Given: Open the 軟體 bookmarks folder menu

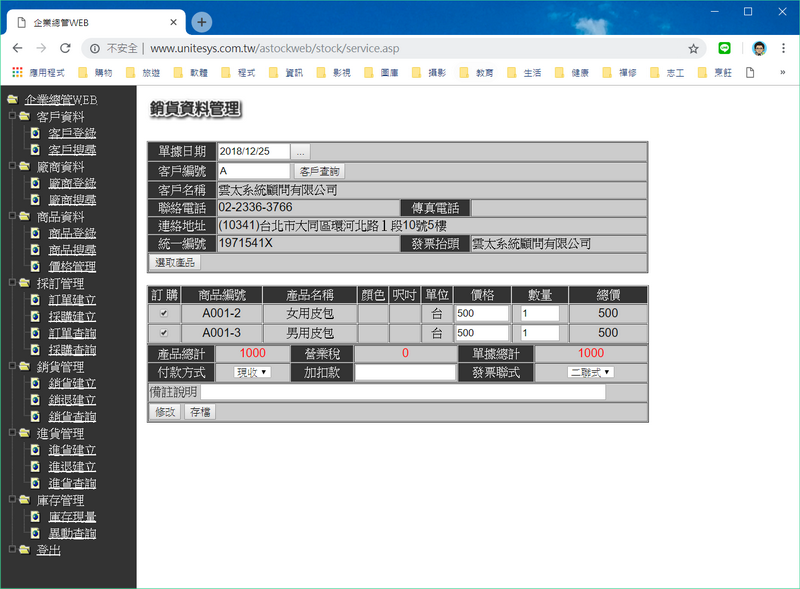Looking at the screenshot, I should [190, 72].
